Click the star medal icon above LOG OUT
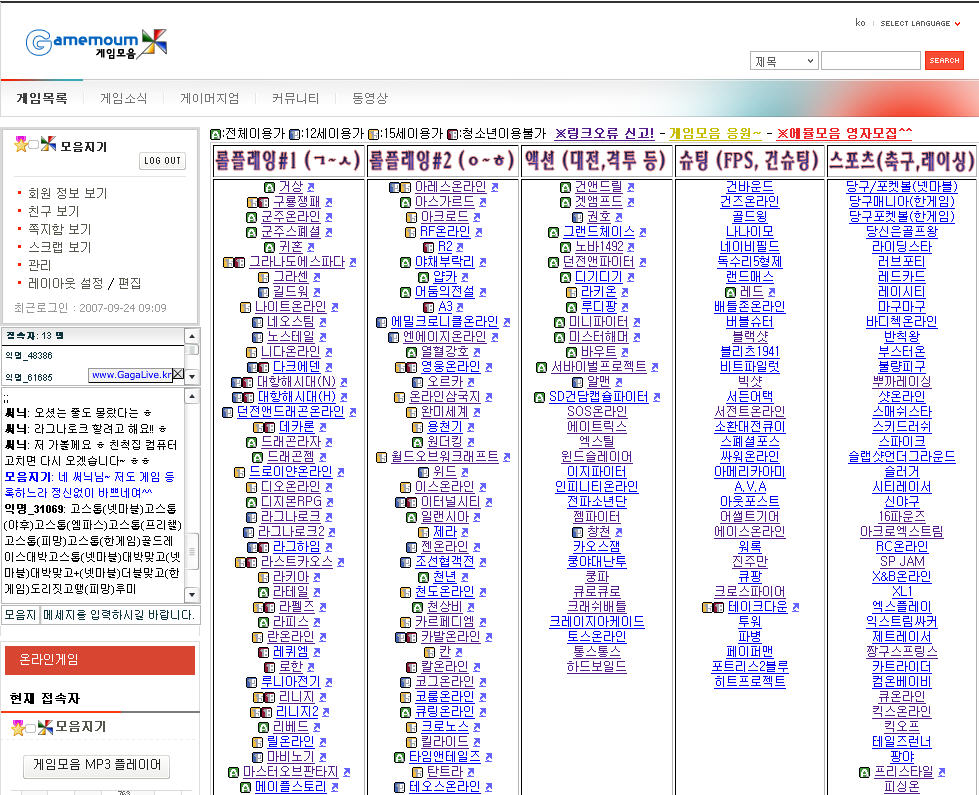 tap(21, 145)
